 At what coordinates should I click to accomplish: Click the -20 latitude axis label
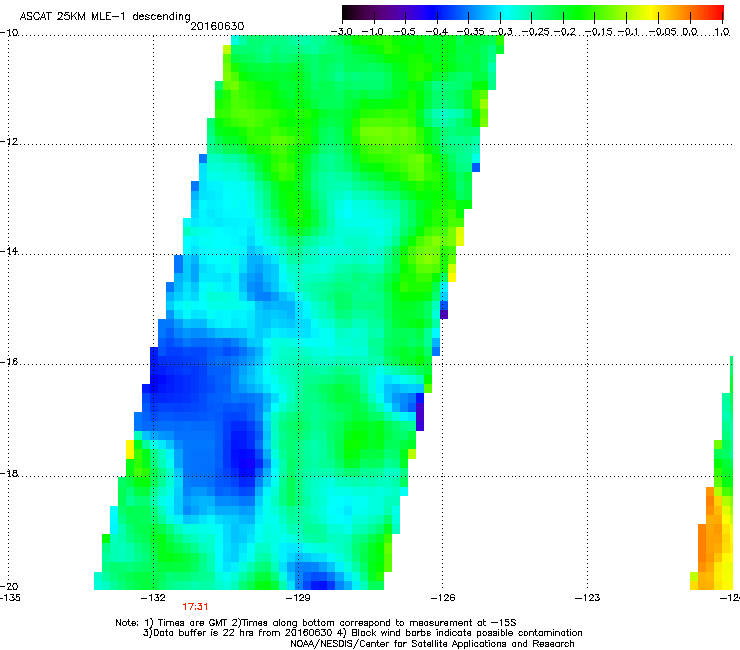point(9,586)
